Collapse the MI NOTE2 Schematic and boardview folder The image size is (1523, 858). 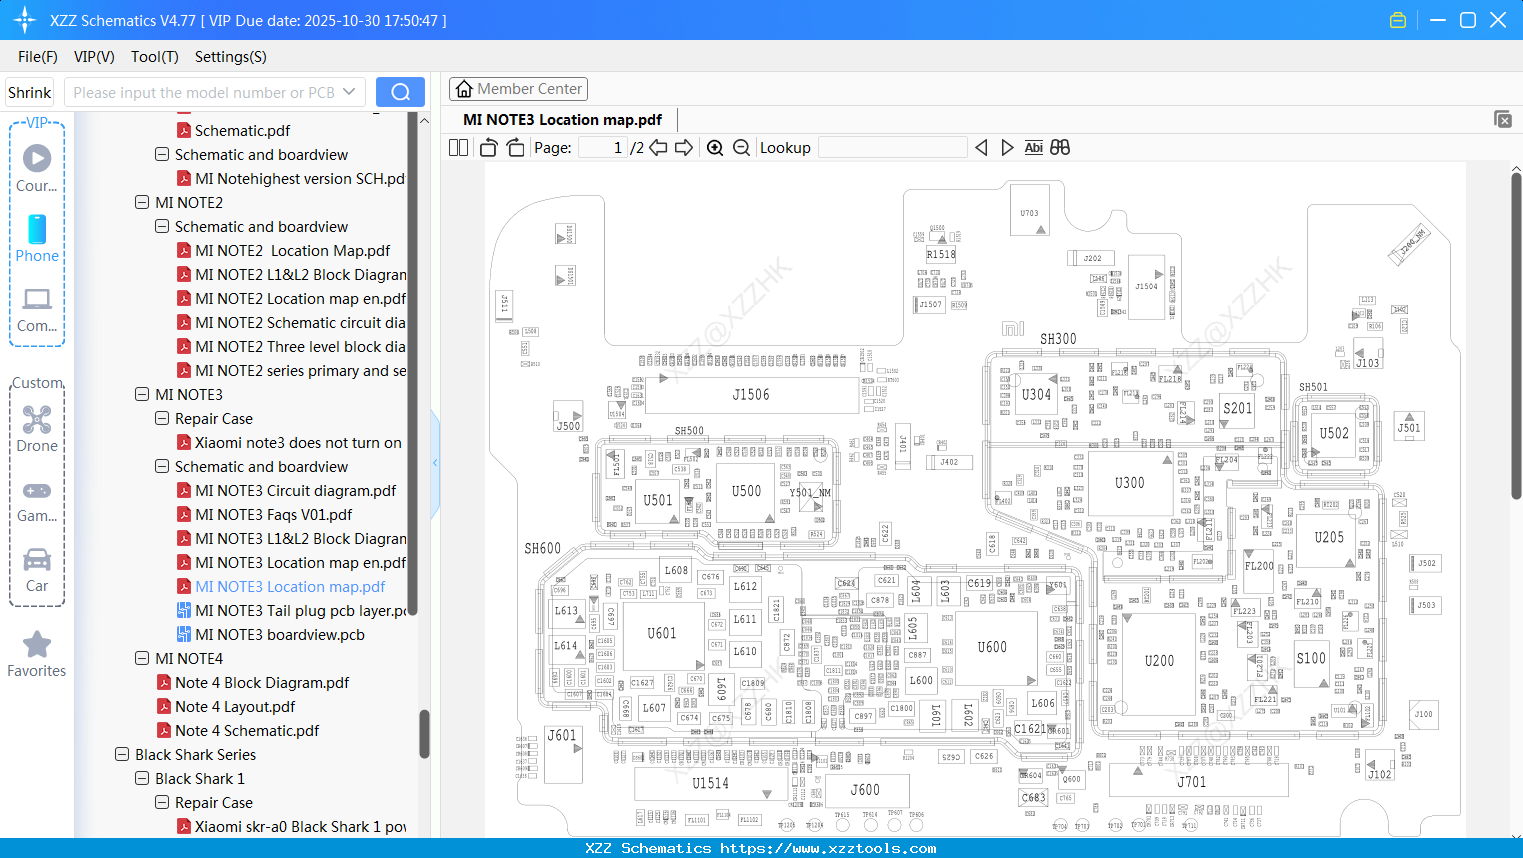(x=161, y=226)
